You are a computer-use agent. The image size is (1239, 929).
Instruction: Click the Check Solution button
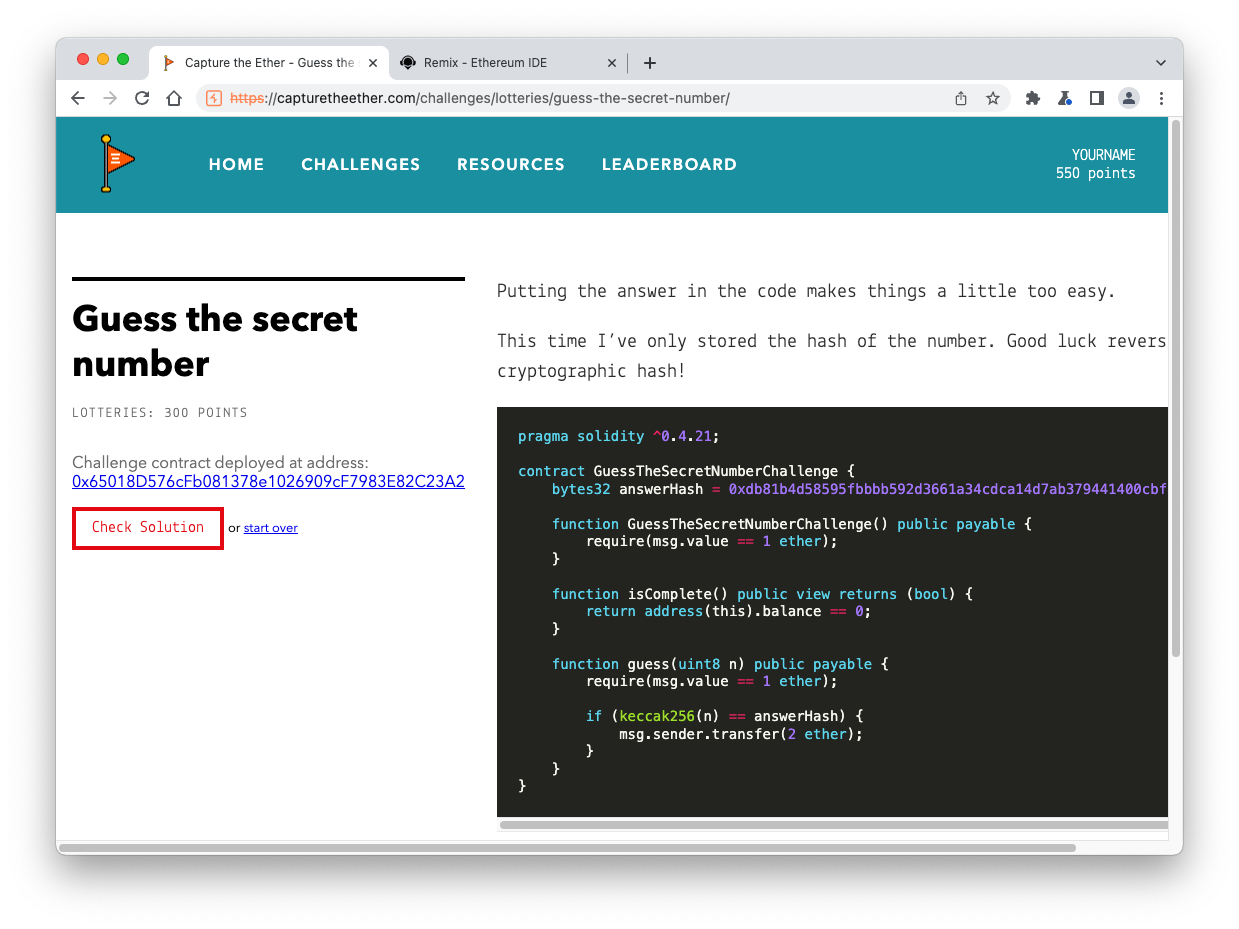click(148, 528)
